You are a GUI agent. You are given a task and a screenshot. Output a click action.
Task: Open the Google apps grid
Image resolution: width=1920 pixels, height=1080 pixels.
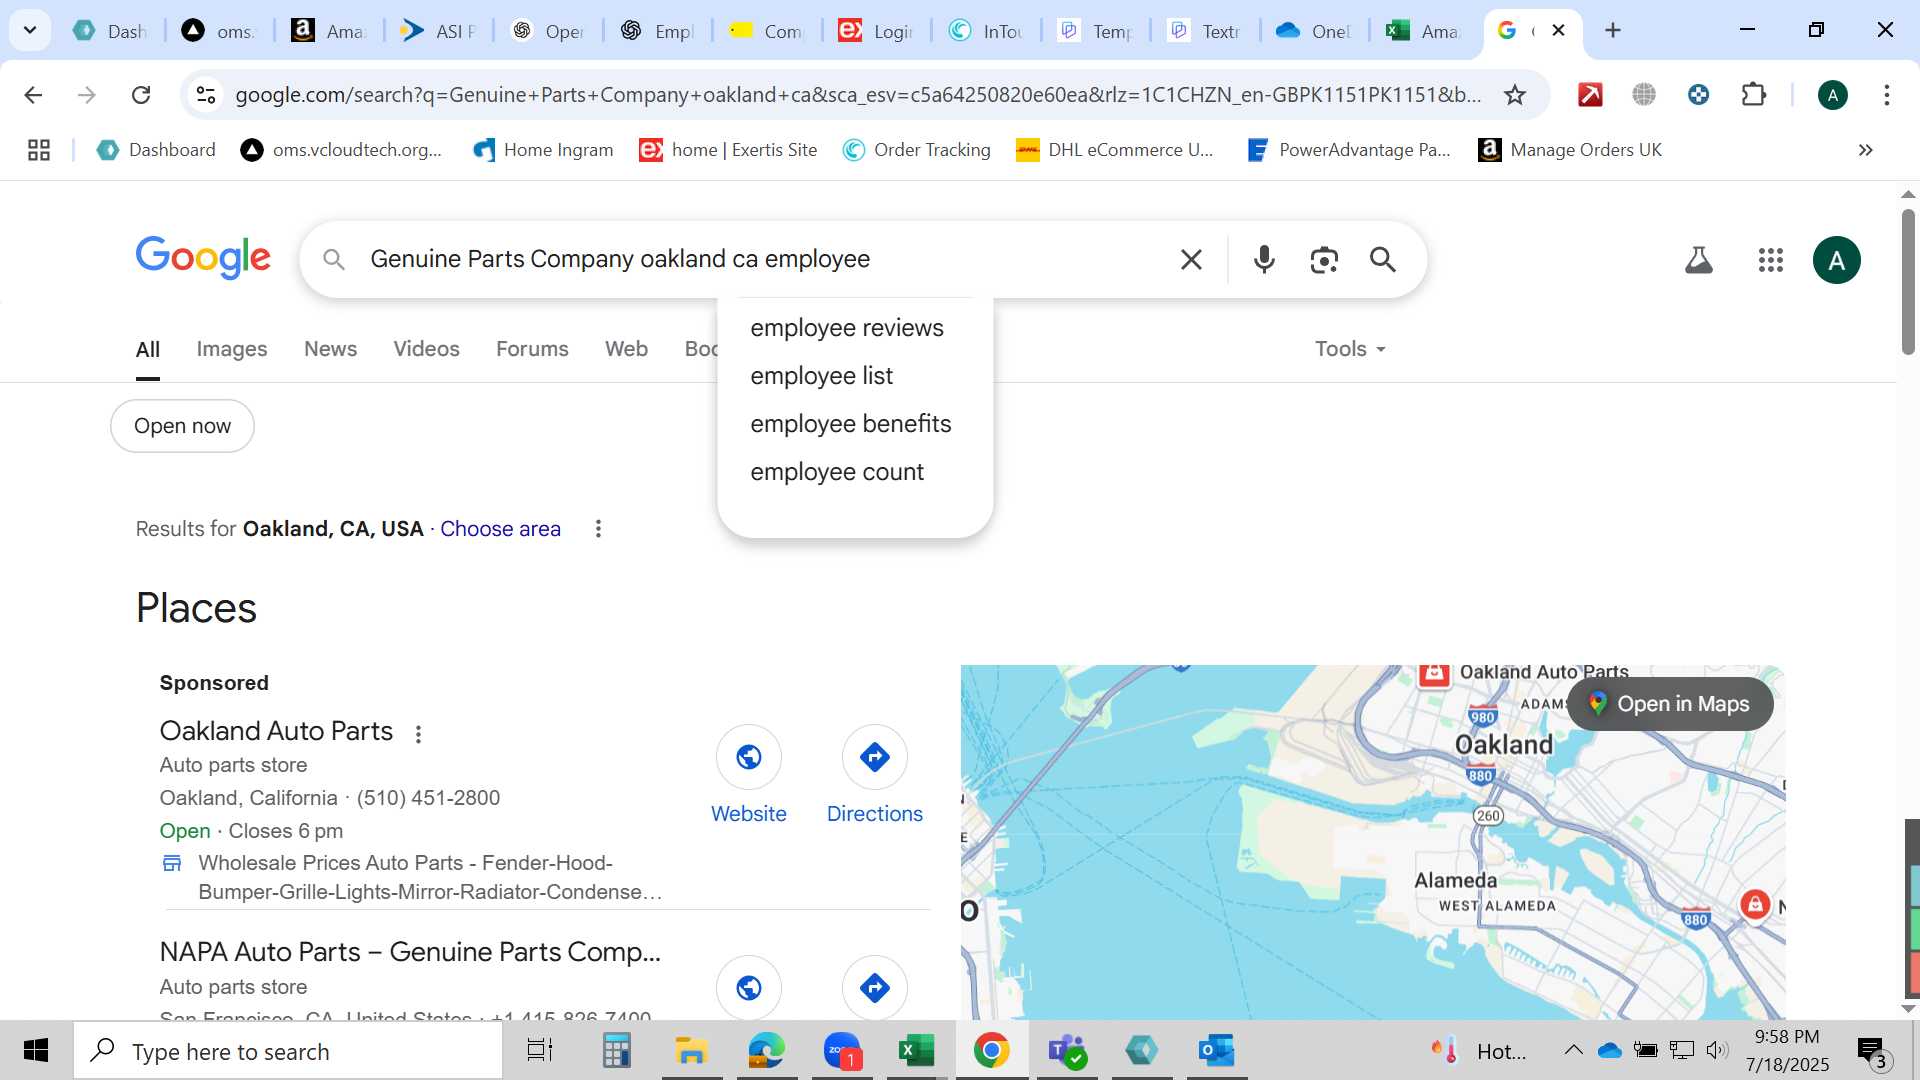click(x=1771, y=260)
